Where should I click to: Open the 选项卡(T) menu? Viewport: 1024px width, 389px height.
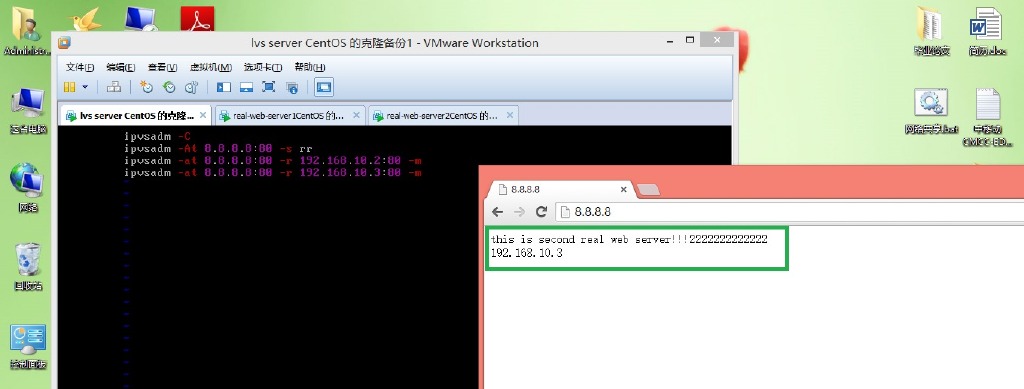[x=263, y=67]
